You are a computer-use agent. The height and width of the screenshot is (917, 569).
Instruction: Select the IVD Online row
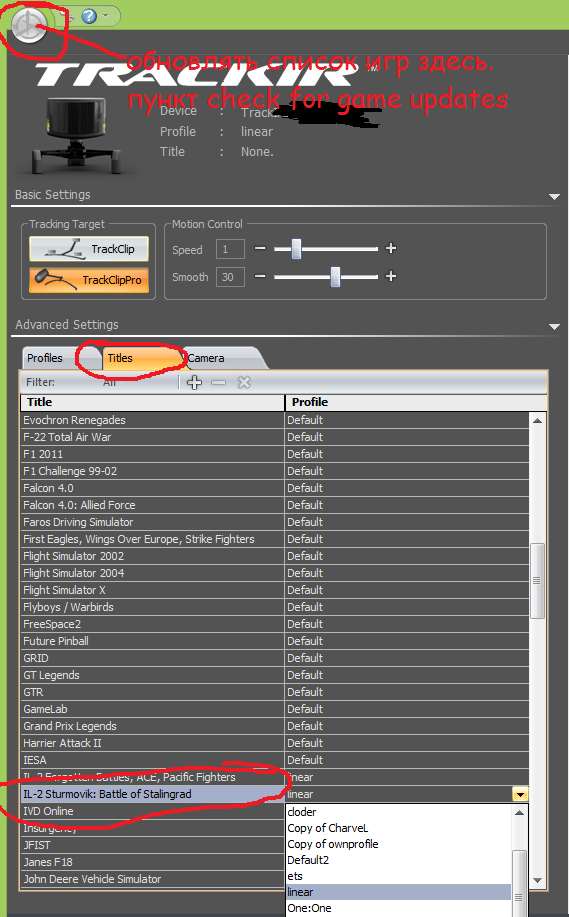[152, 811]
